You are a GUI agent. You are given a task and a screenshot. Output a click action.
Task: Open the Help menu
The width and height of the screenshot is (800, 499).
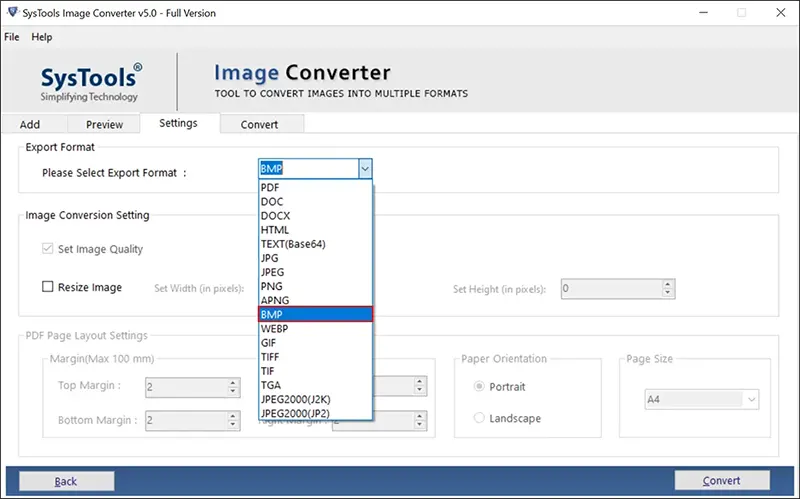pos(42,37)
